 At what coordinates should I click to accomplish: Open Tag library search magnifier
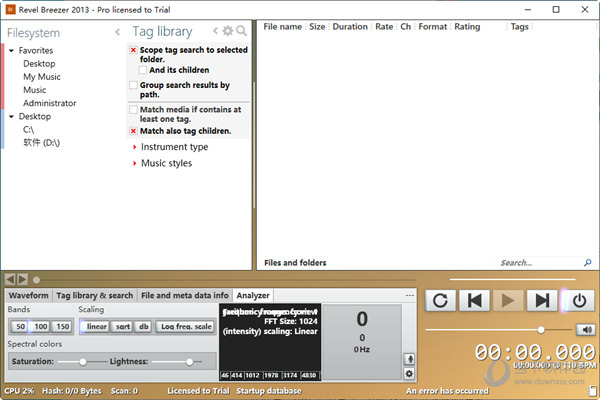click(241, 31)
